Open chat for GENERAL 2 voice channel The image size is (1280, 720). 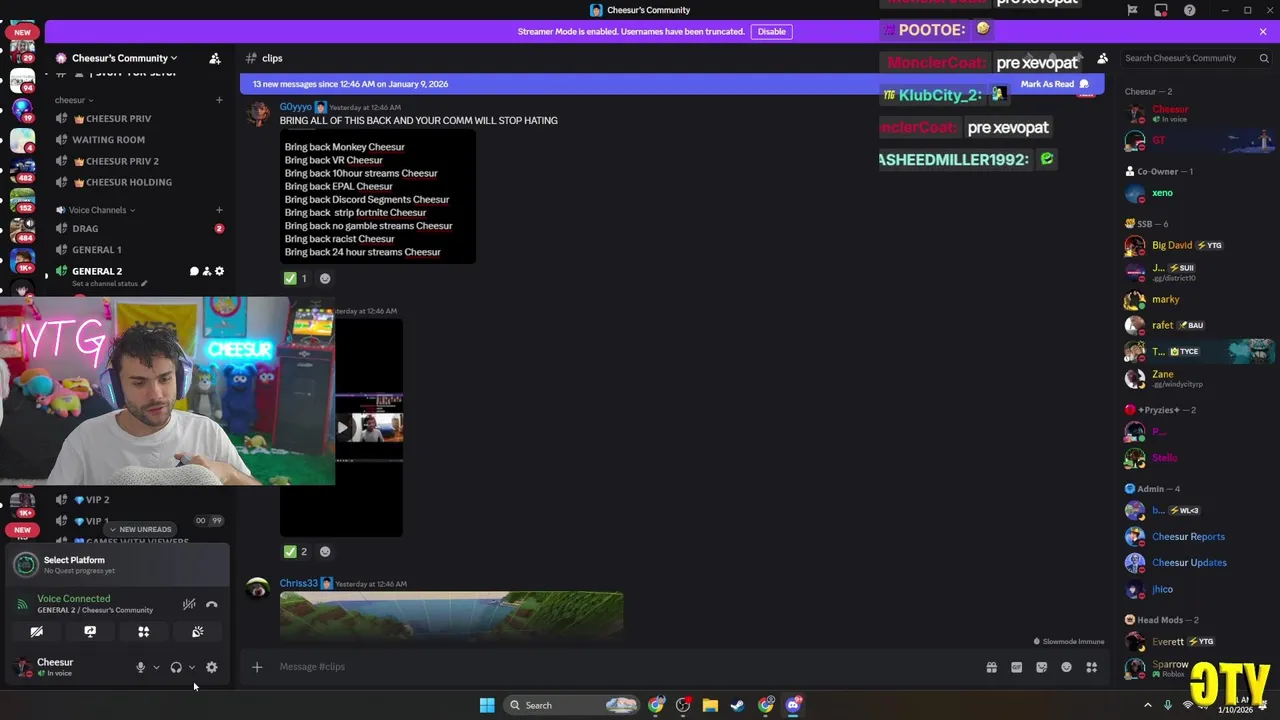click(x=194, y=271)
